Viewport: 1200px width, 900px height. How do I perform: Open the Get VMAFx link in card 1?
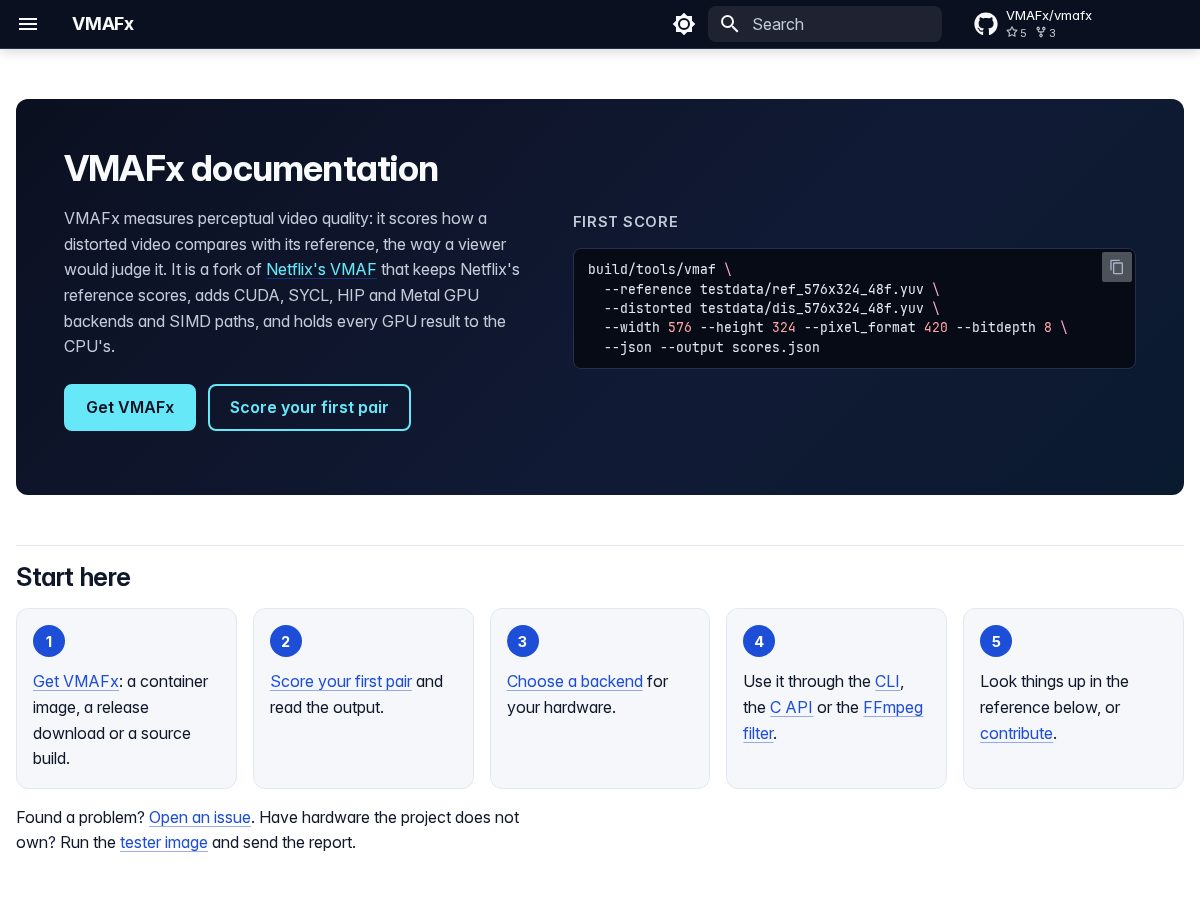[76, 681]
